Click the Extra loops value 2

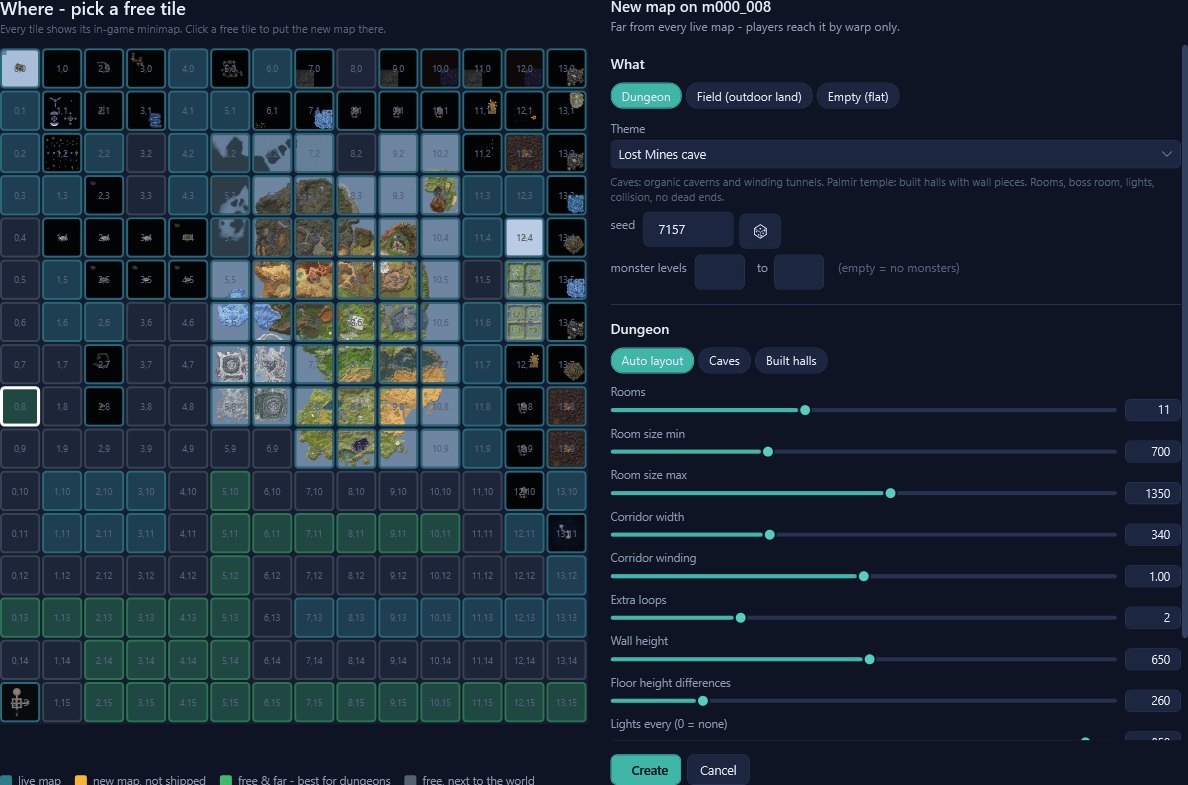pyautogui.click(x=1152, y=618)
